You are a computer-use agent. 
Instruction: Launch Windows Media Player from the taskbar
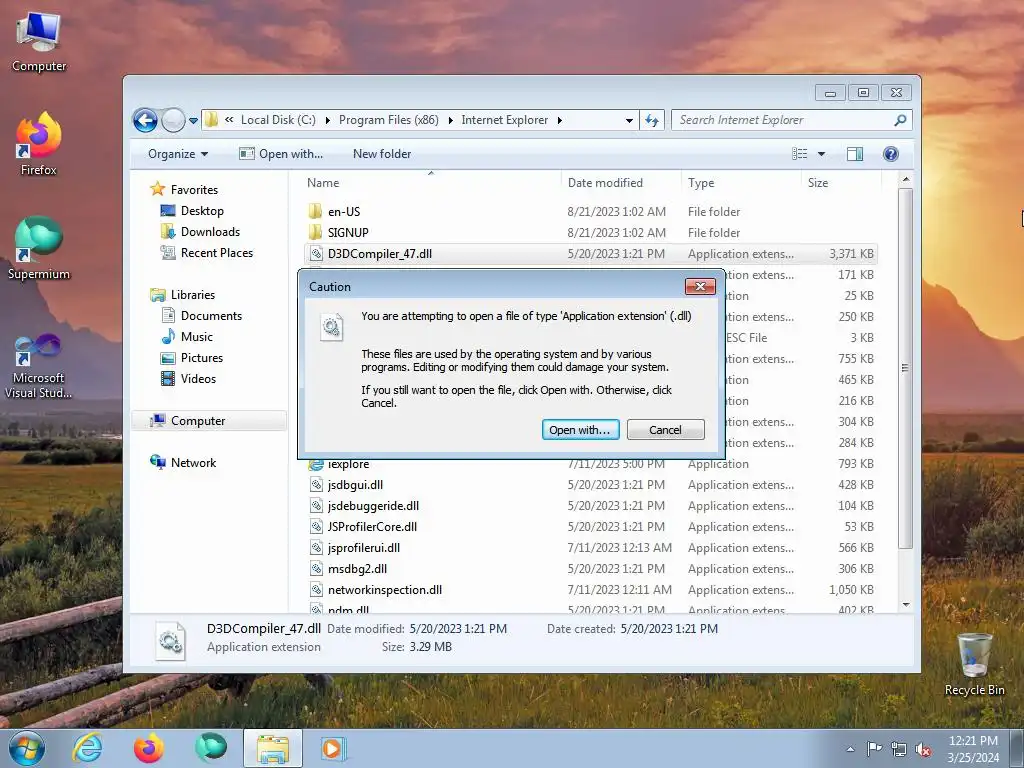click(x=333, y=748)
